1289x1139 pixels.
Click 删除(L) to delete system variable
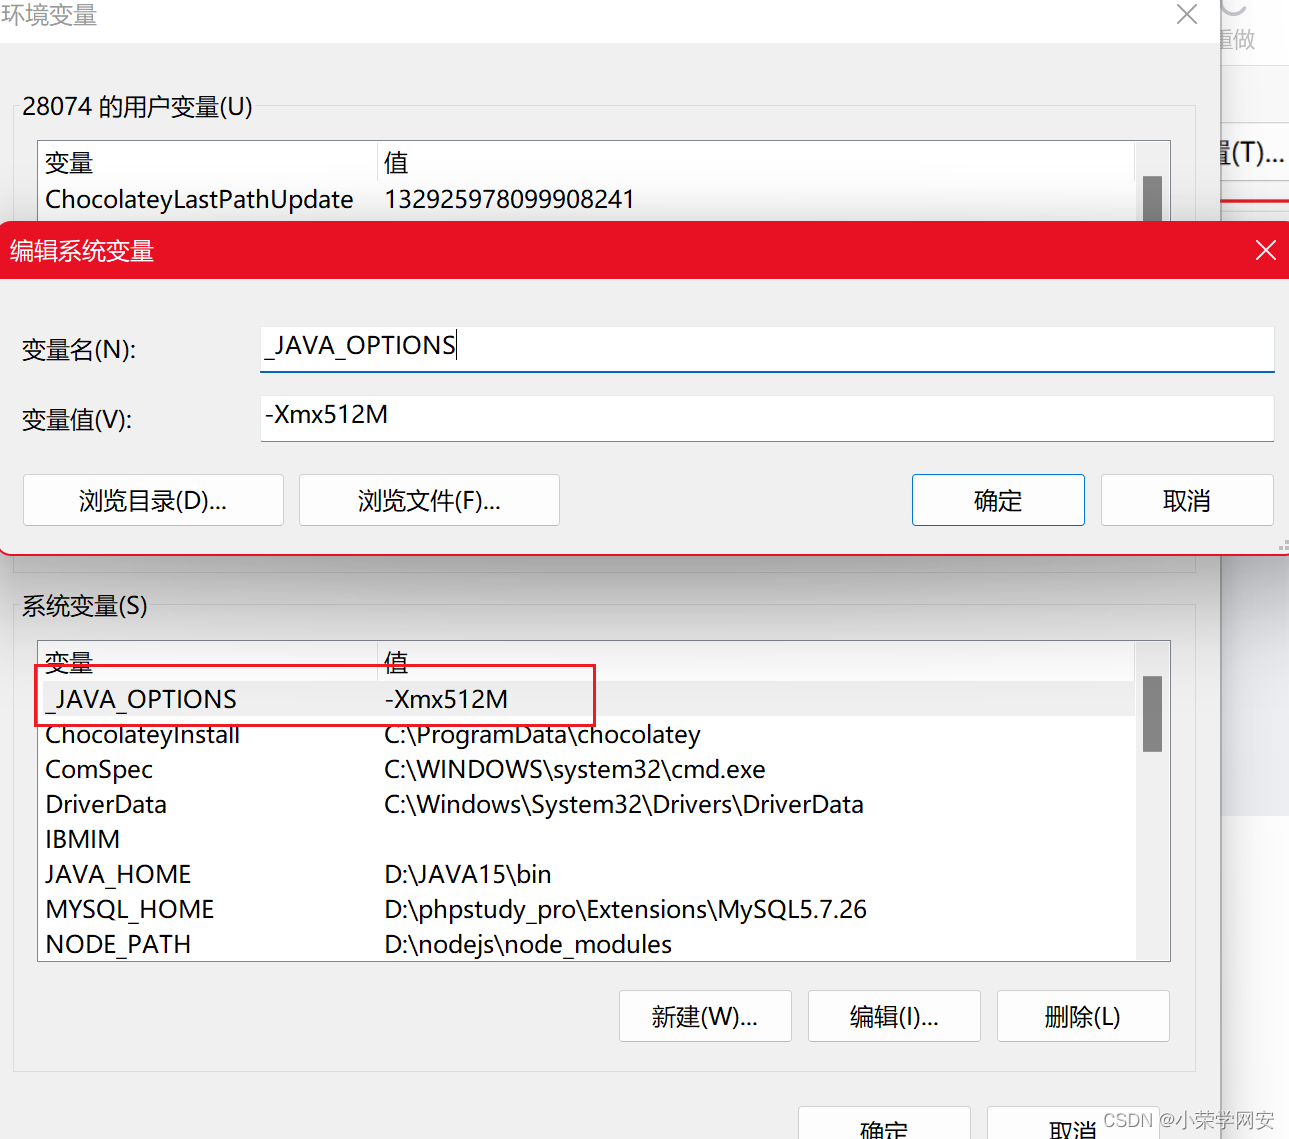(1083, 1016)
